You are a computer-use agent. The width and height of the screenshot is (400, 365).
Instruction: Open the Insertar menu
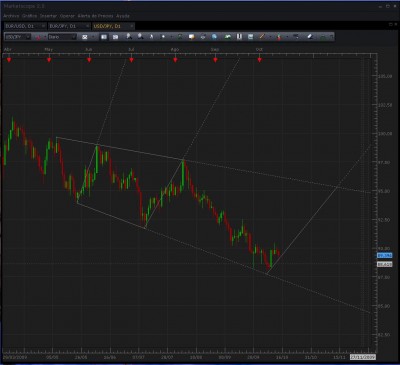coord(48,16)
